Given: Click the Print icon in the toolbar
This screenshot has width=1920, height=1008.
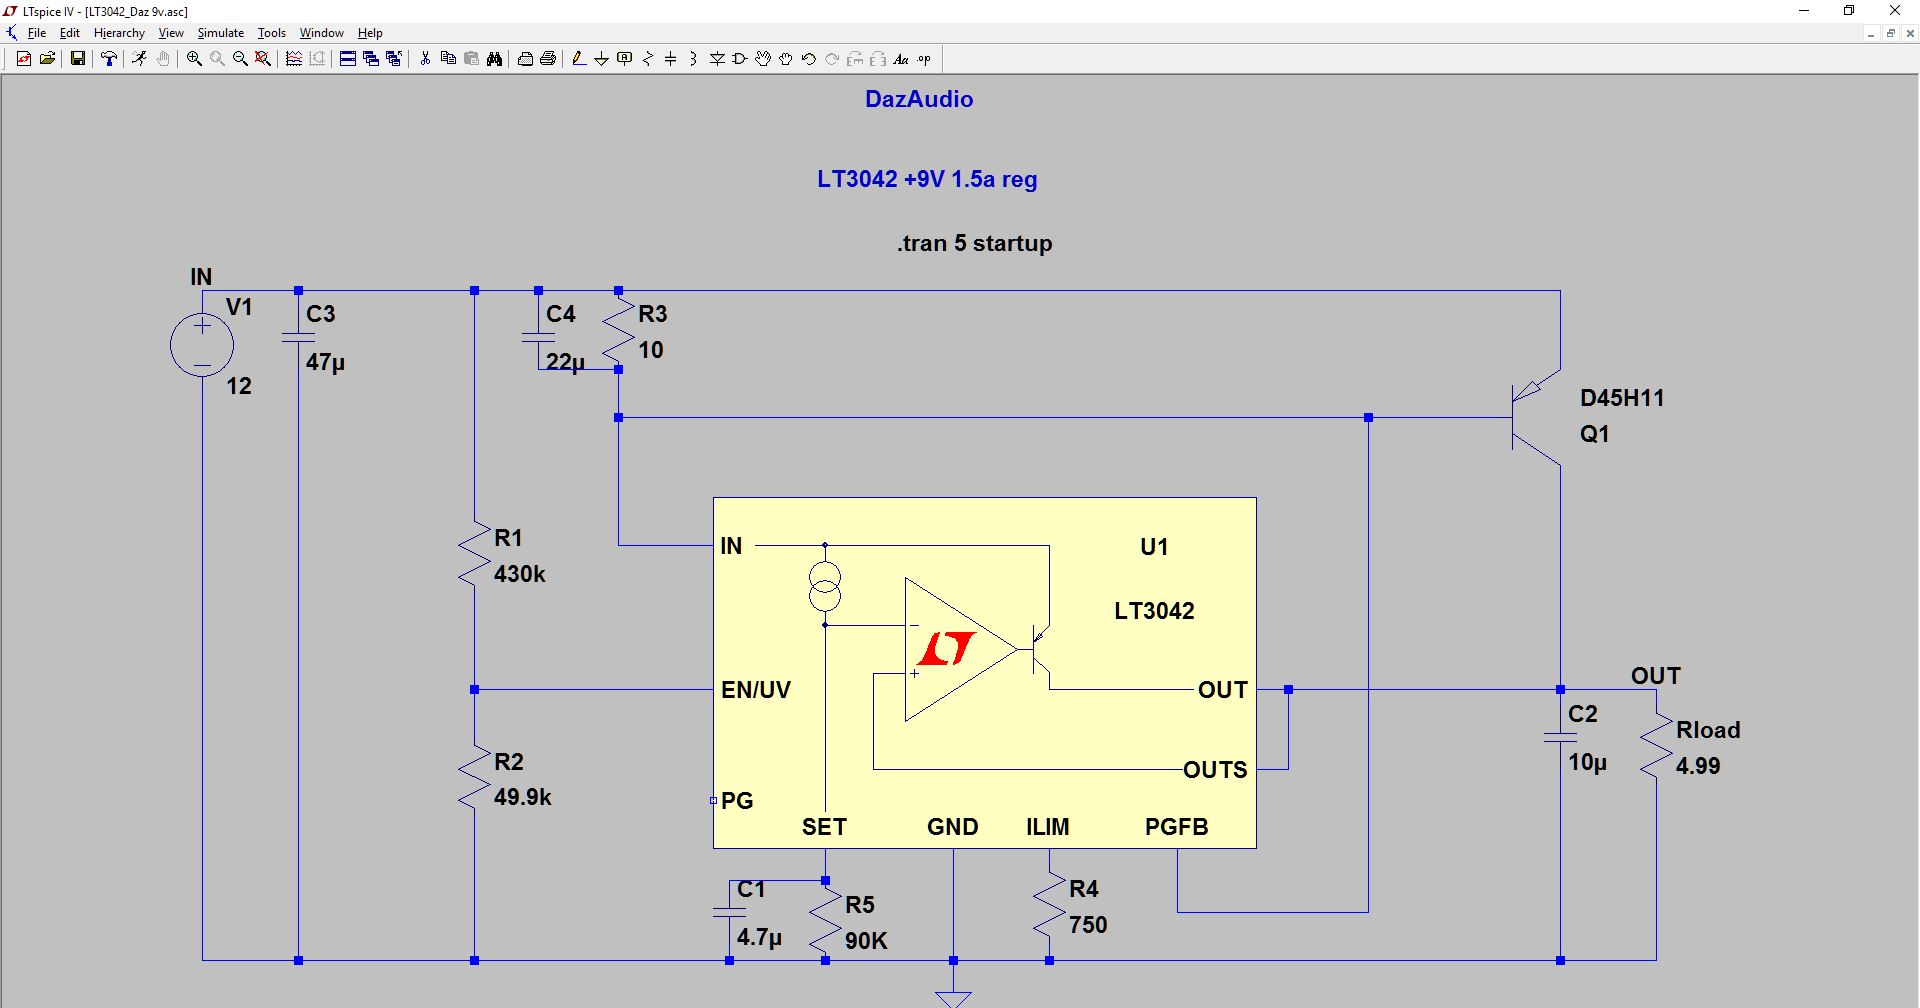Looking at the screenshot, I should click(x=548, y=59).
